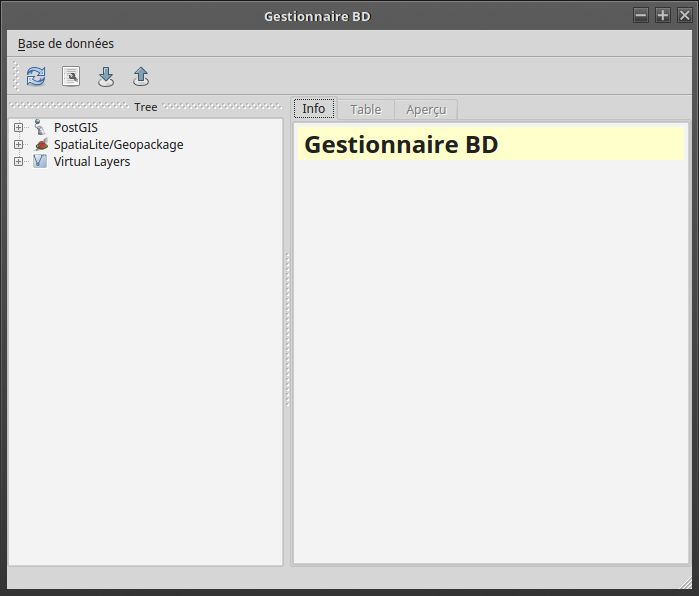Open the SQL window tool
The width and height of the screenshot is (699, 596).
pyautogui.click(x=71, y=76)
